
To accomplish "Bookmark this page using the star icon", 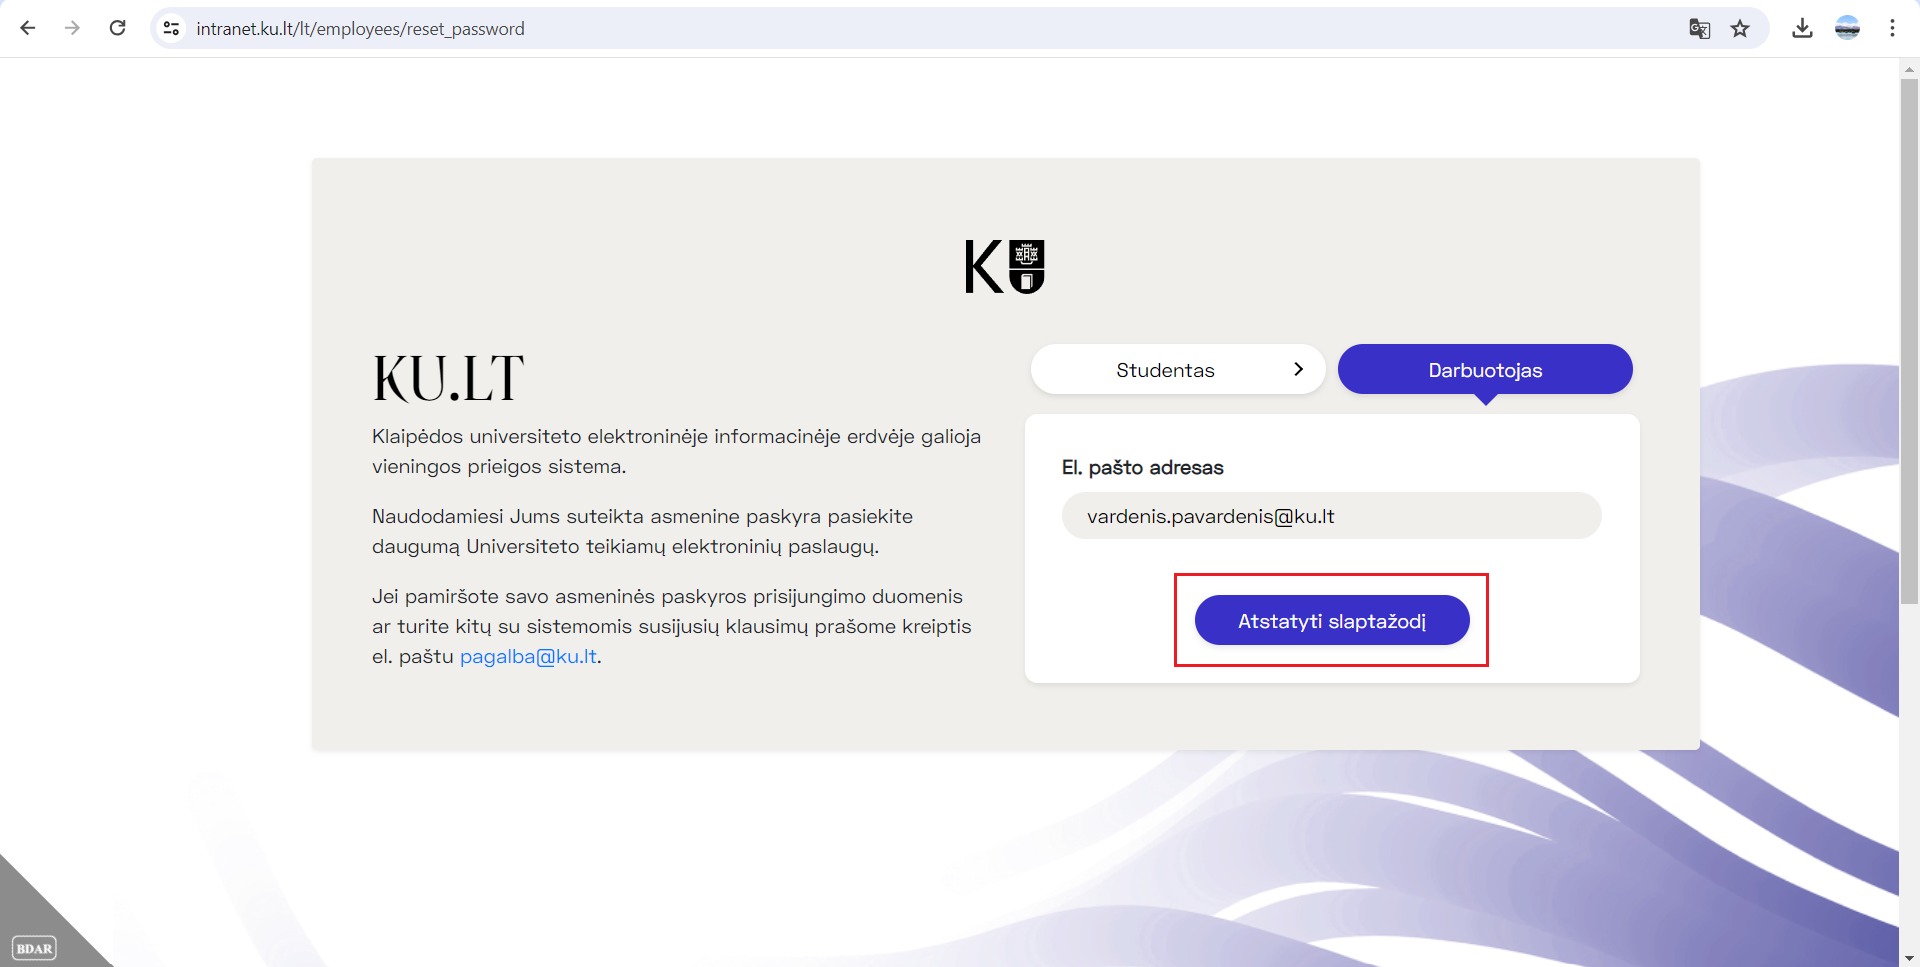I will point(1742,28).
